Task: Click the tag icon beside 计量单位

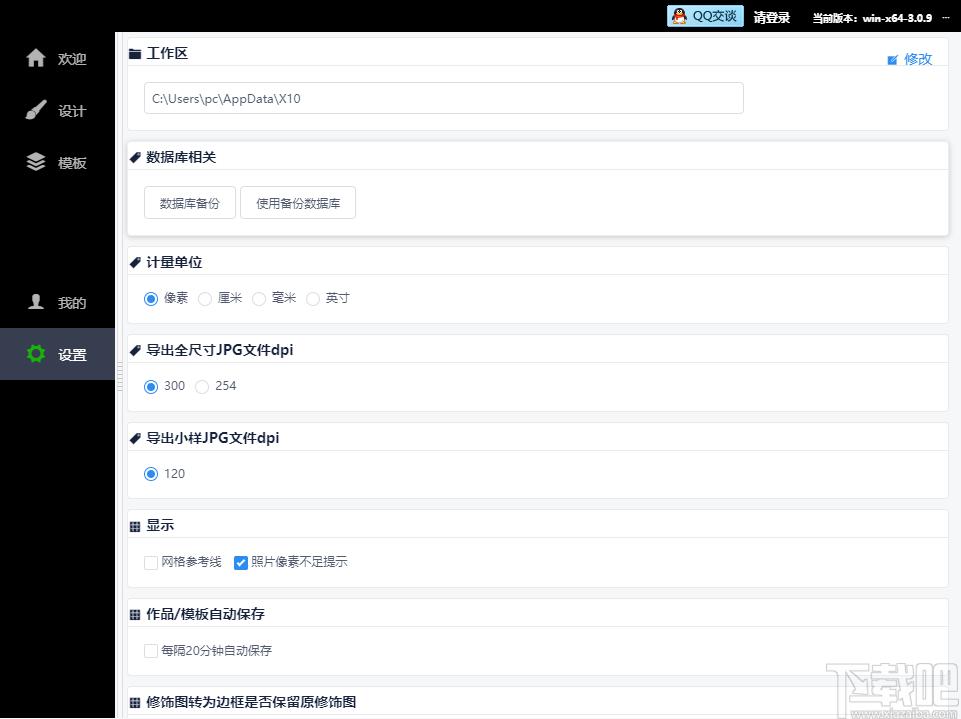Action: click(135, 263)
